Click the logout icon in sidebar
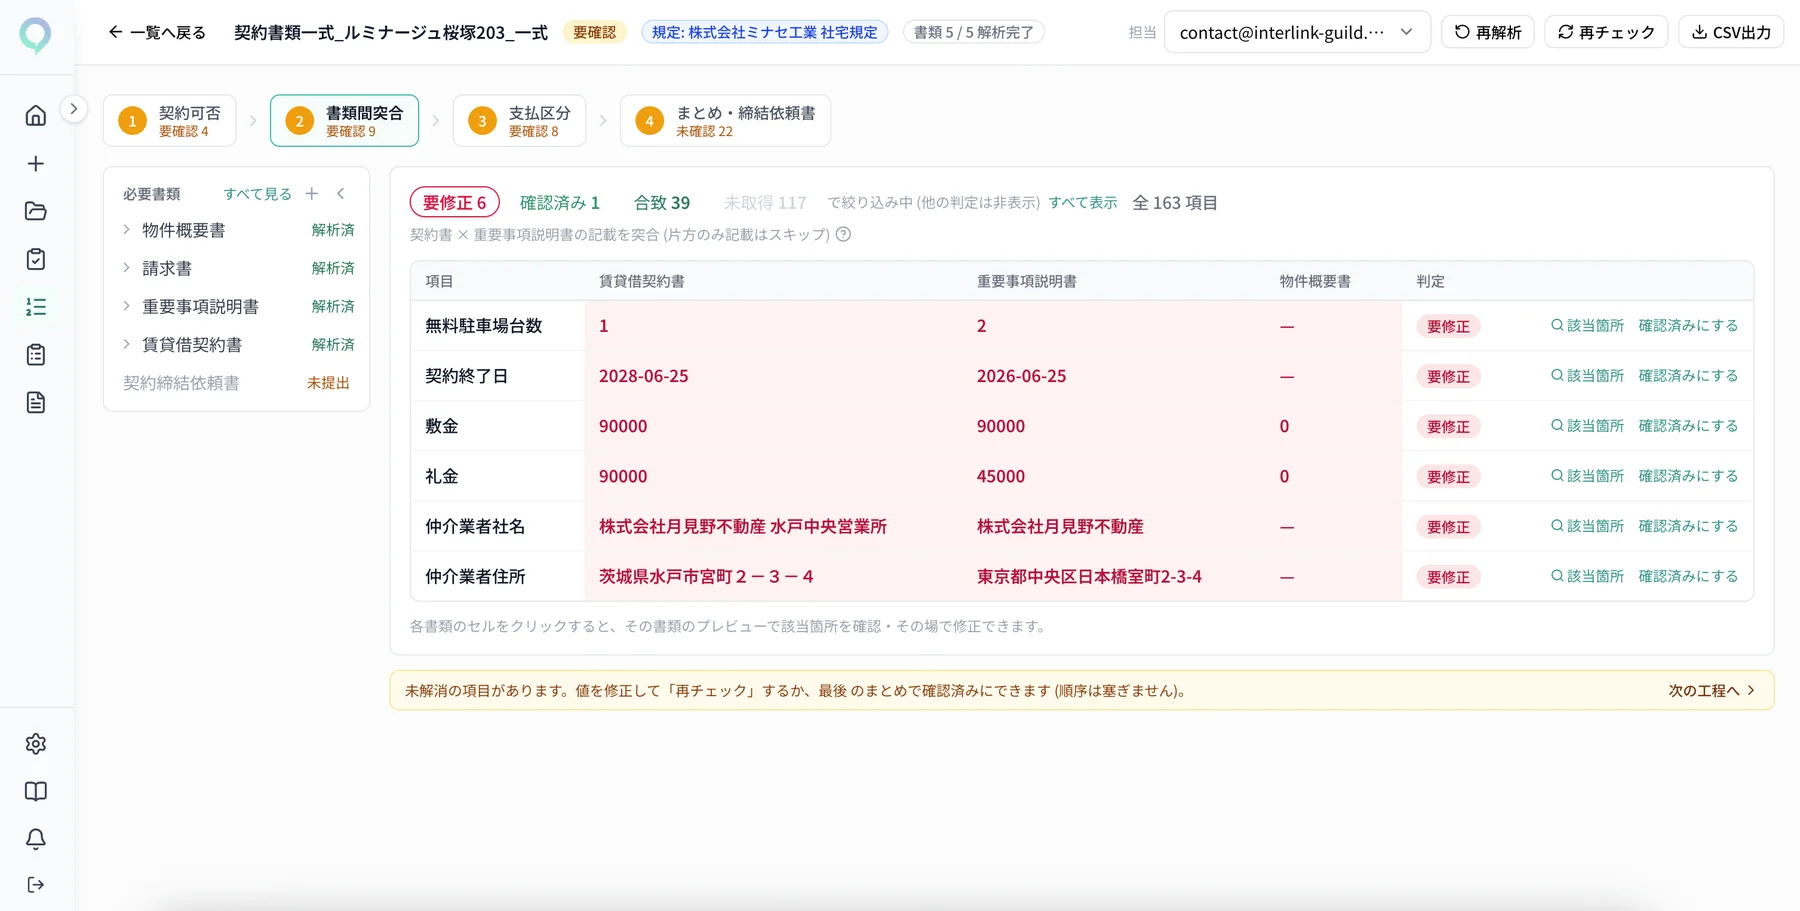 36,885
